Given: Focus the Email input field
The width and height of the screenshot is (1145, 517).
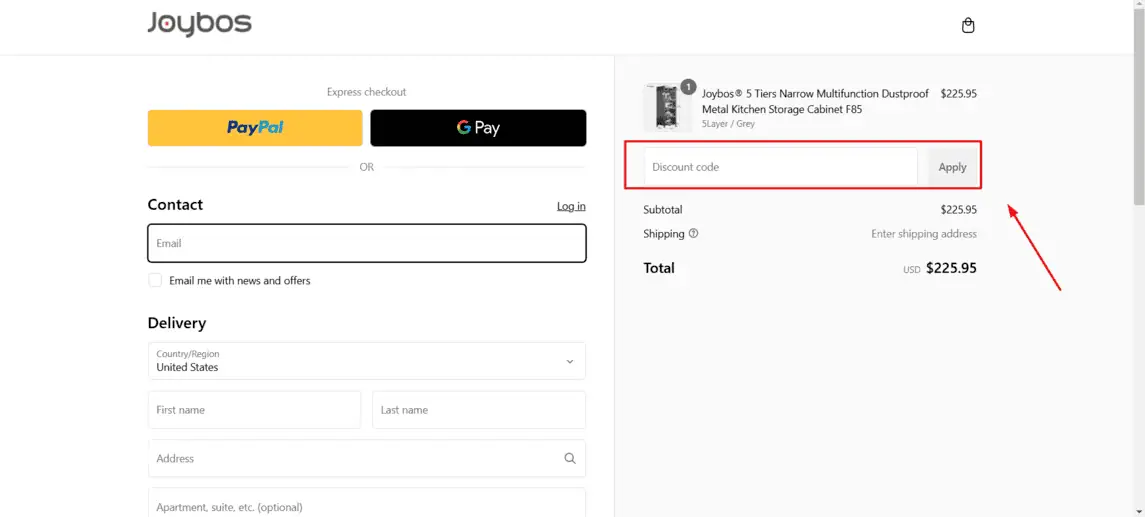Looking at the screenshot, I should point(367,243).
